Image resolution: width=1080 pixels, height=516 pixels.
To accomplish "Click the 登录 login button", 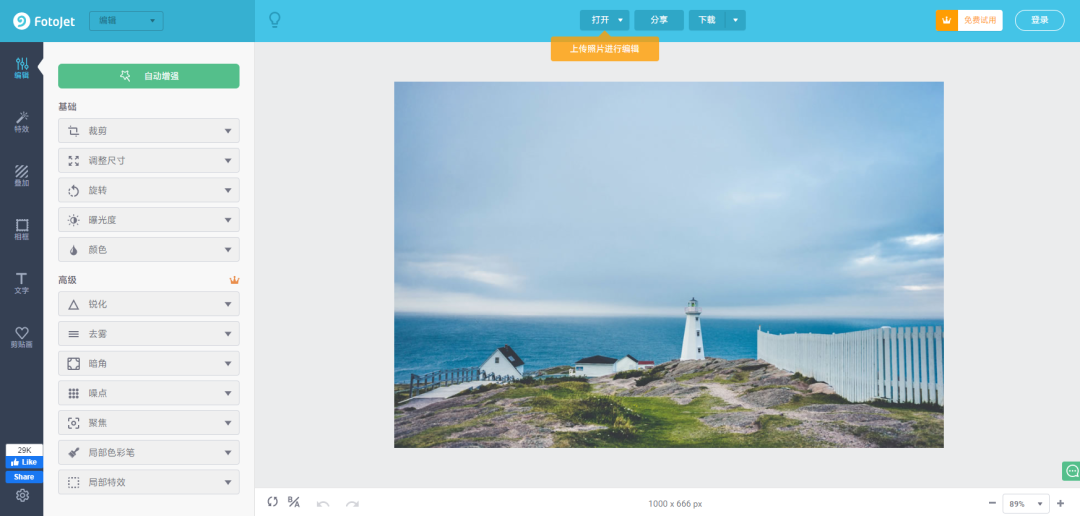I will (1039, 20).
